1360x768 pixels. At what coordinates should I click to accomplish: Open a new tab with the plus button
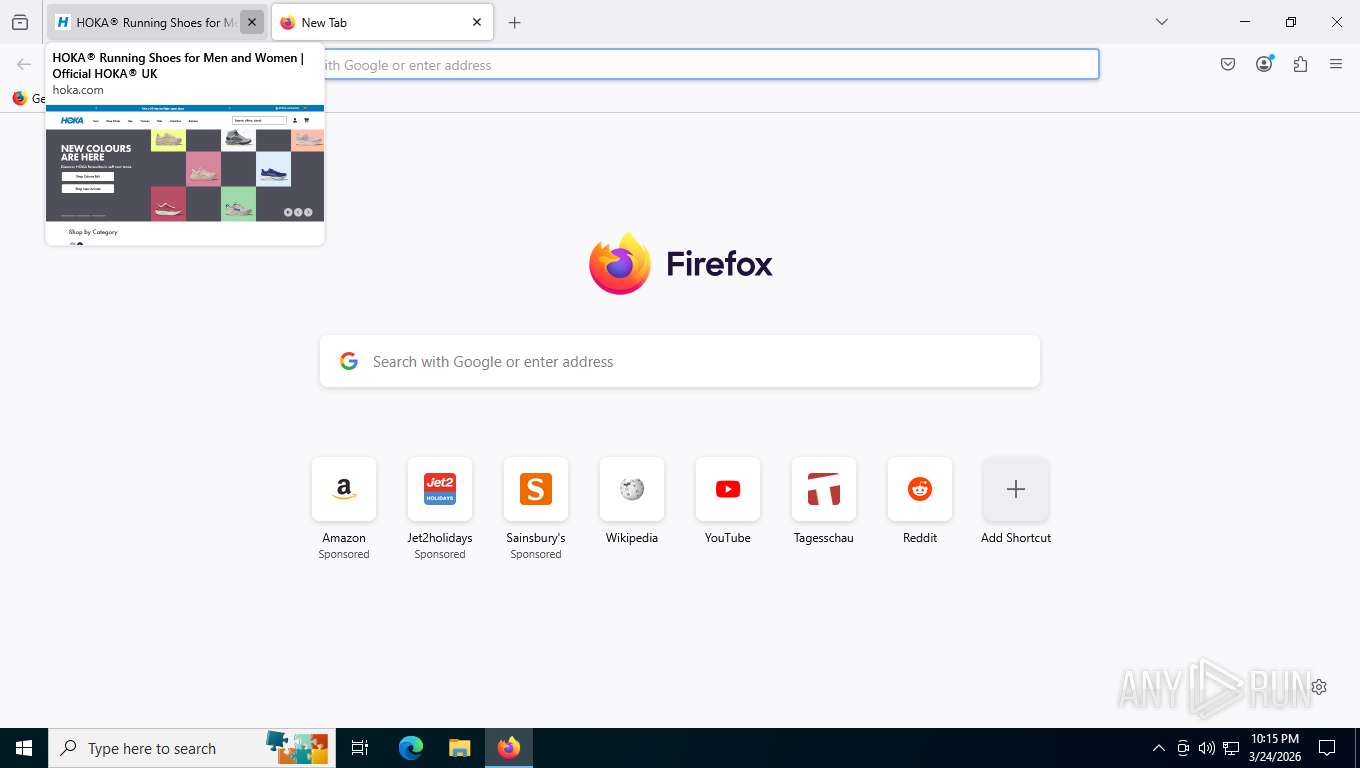coord(515,22)
